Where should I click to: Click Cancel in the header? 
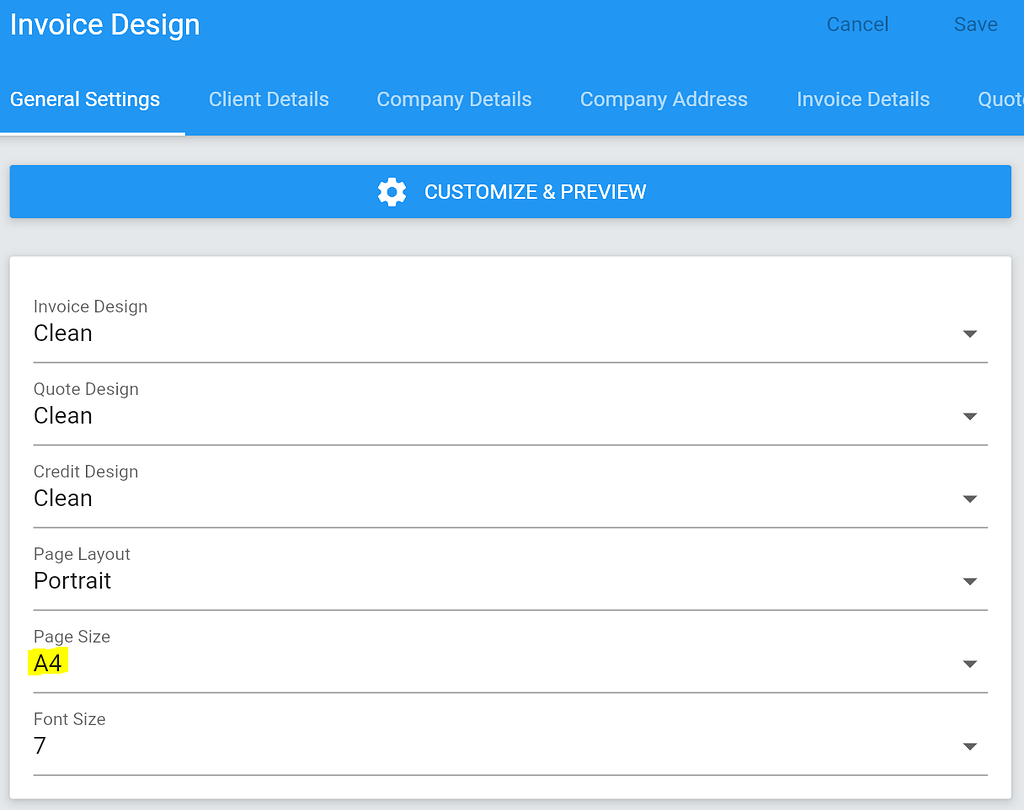(x=857, y=25)
